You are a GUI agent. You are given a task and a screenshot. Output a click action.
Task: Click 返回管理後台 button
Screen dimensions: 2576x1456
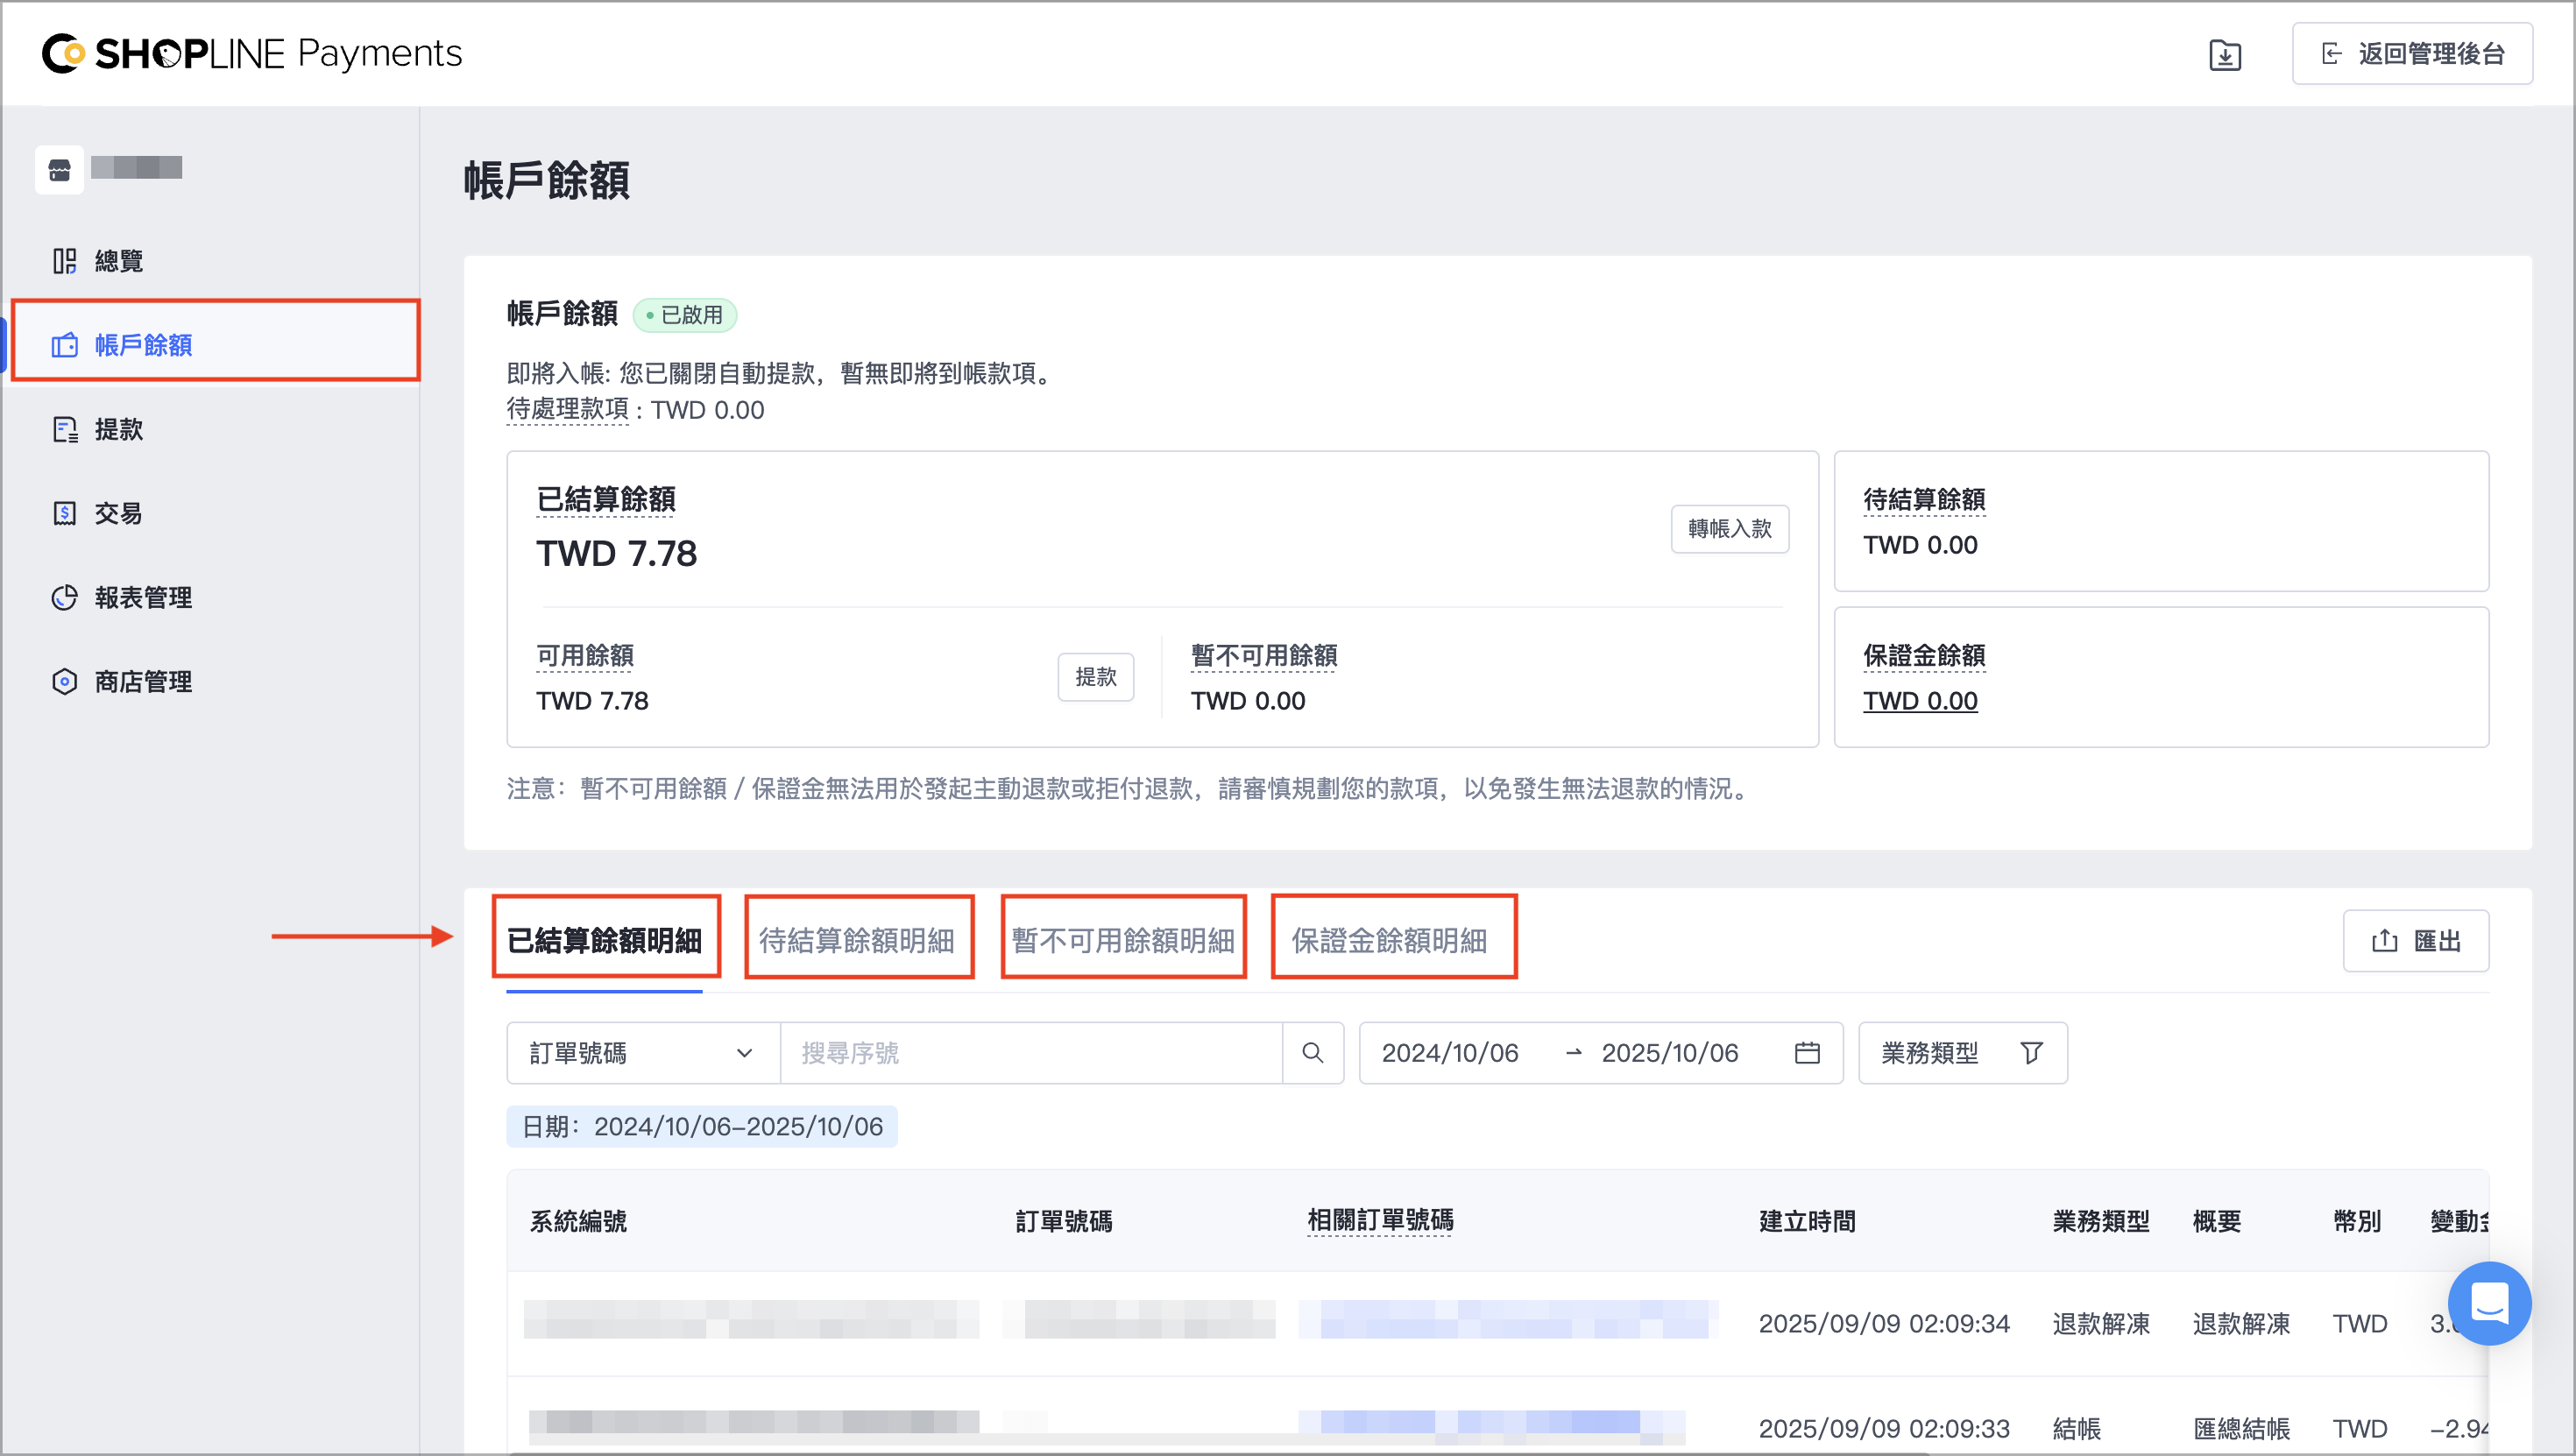coord(2411,54)
